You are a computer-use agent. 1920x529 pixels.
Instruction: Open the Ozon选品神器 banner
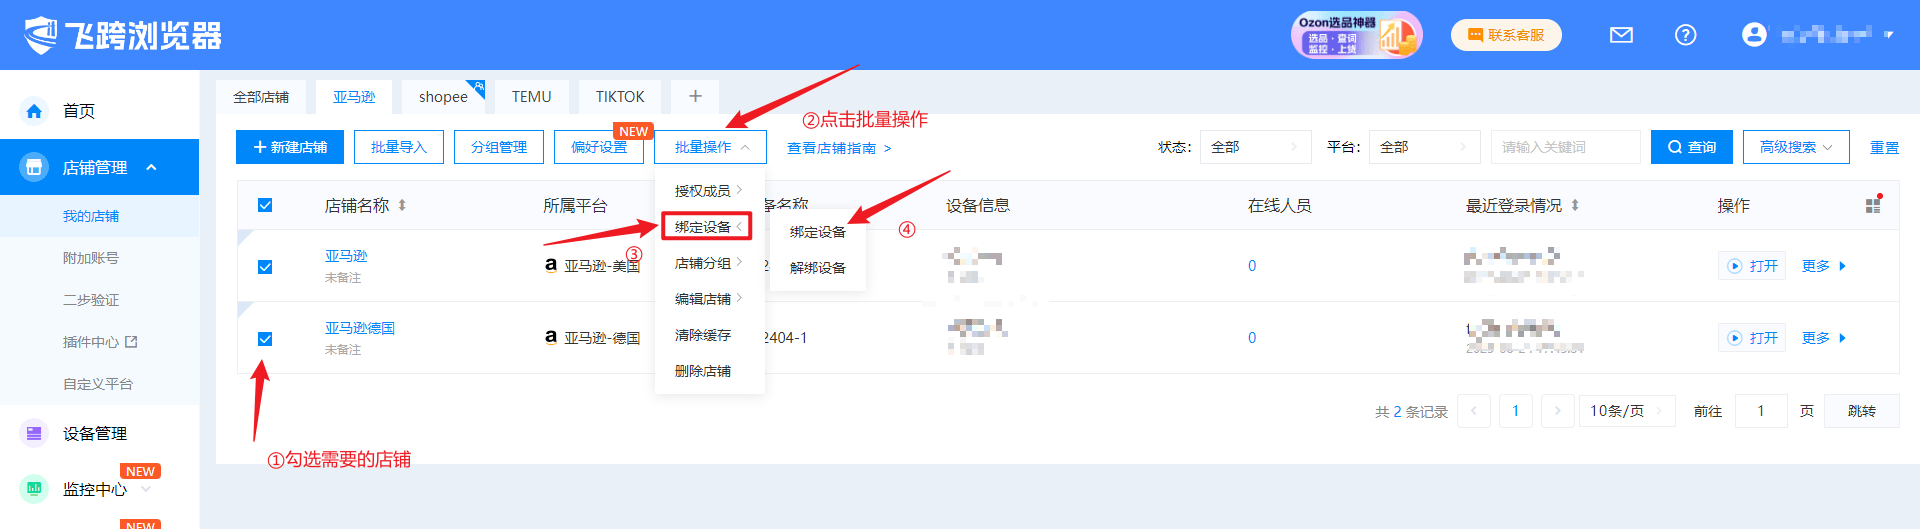[1356, 35]
